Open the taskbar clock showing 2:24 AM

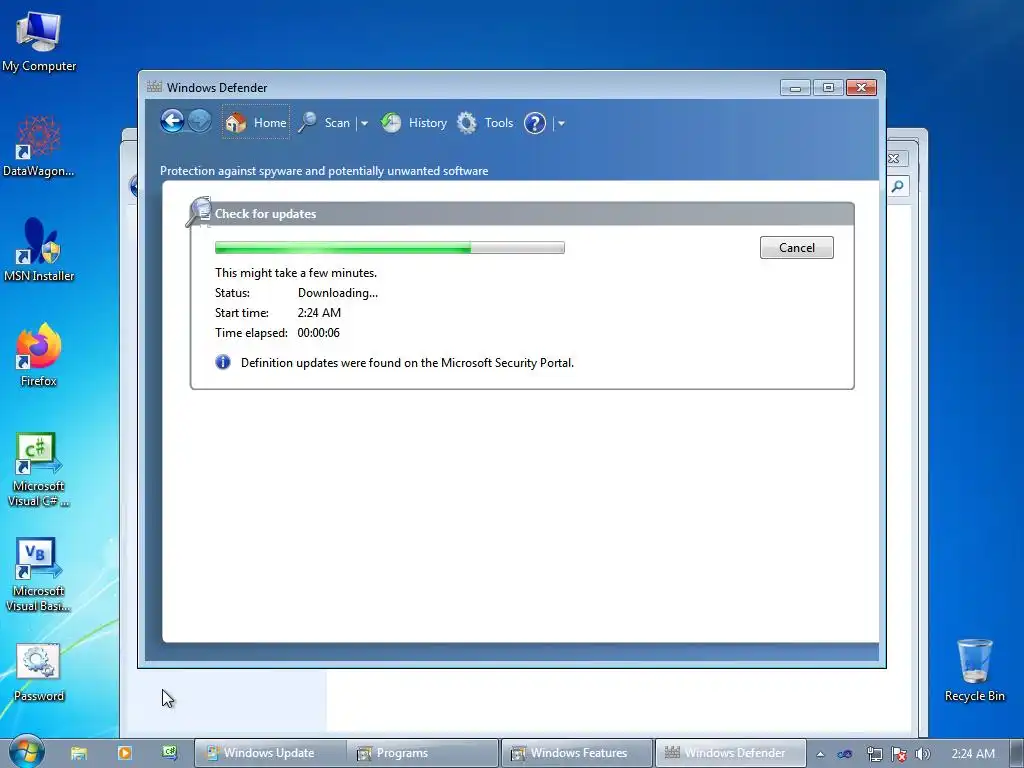click(973, 754)
